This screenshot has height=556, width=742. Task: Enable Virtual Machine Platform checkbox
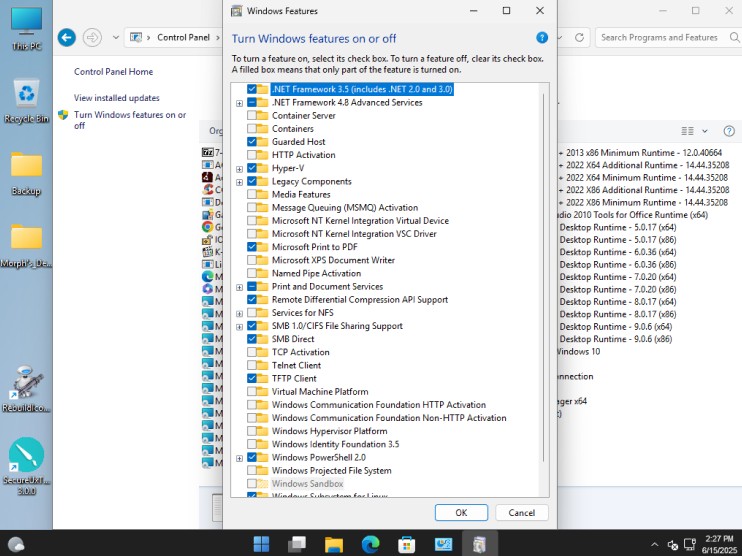click(252, 392)
